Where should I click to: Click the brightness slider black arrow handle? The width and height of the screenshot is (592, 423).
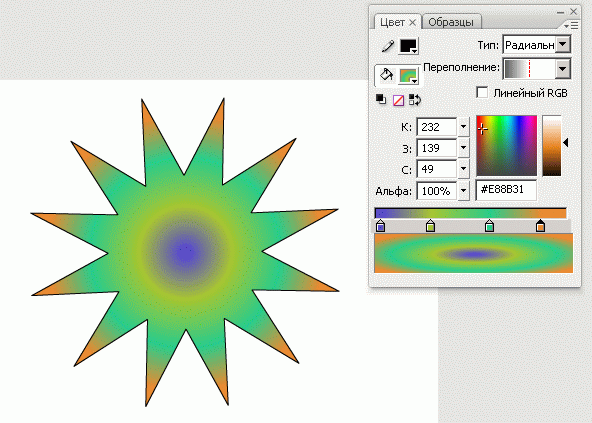tap(566, 143)
